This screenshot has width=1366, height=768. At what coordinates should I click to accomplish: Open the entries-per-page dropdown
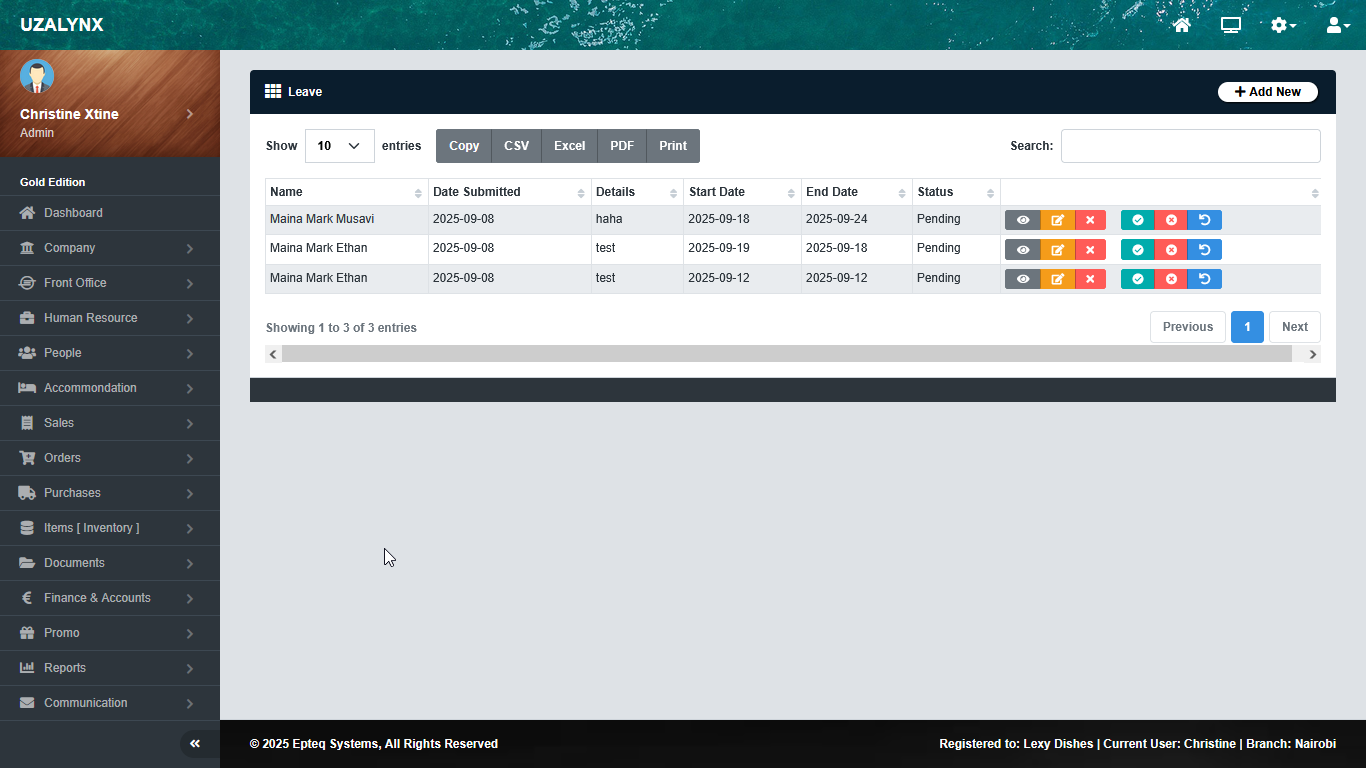339,146
